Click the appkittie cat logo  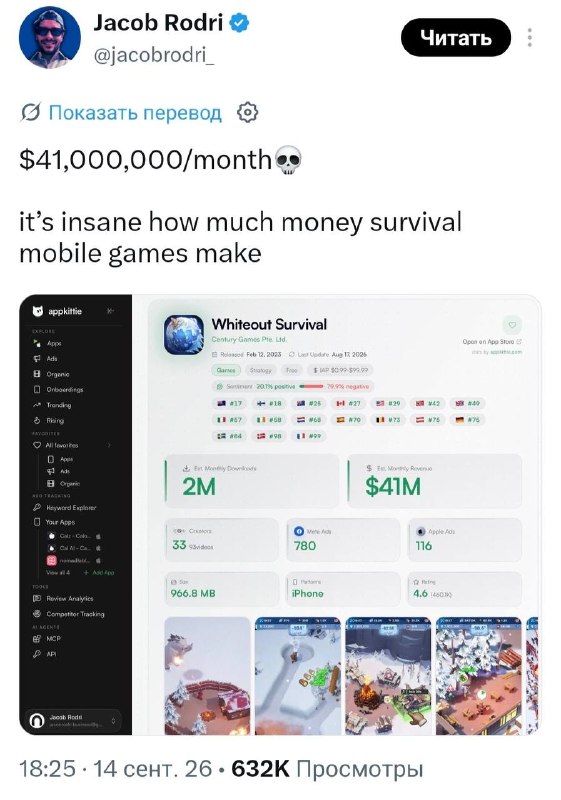click(38, 311)
